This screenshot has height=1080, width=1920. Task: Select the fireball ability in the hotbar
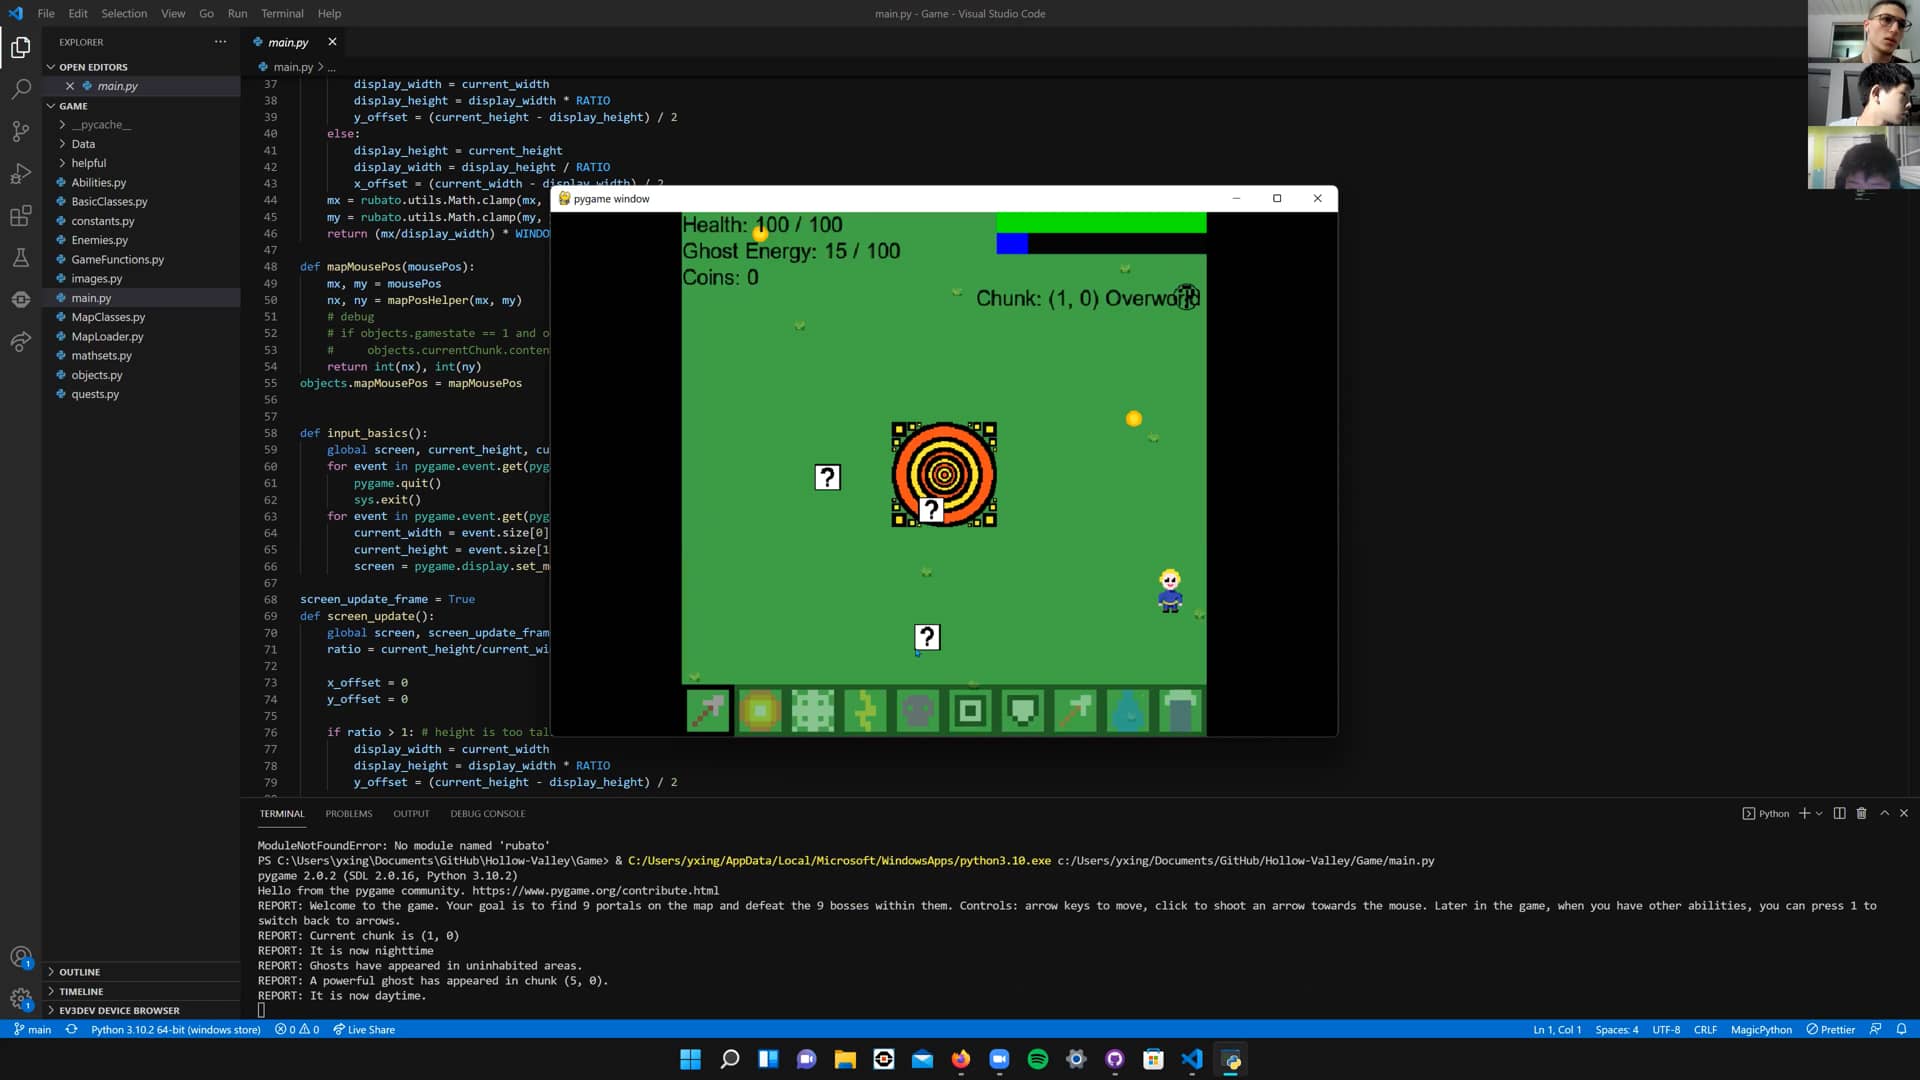[760, 710]
